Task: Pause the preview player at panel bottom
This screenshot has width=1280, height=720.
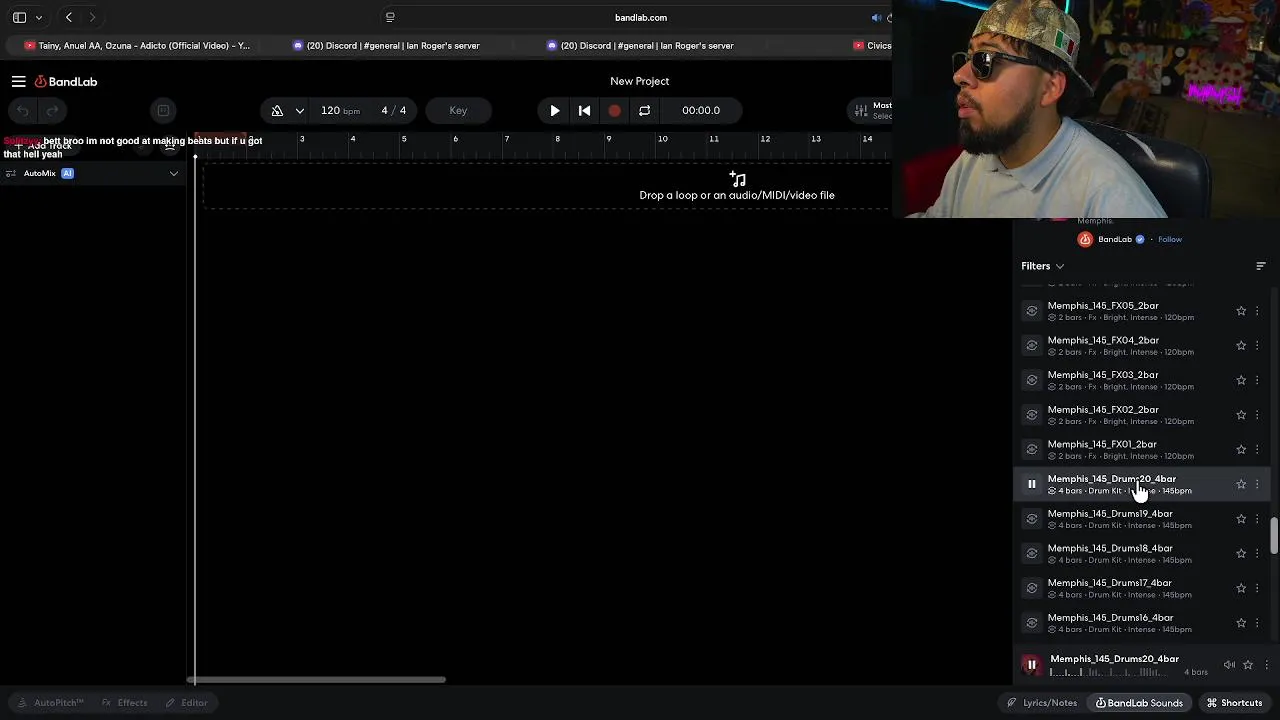Action: 1031,665
